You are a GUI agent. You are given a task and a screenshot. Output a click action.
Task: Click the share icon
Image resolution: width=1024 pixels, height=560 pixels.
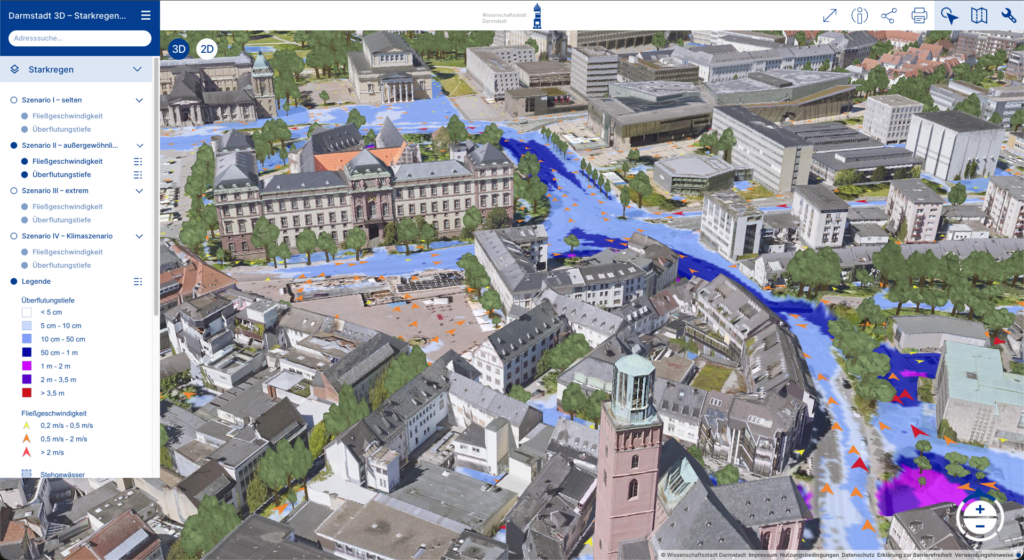tap(889, 15)
